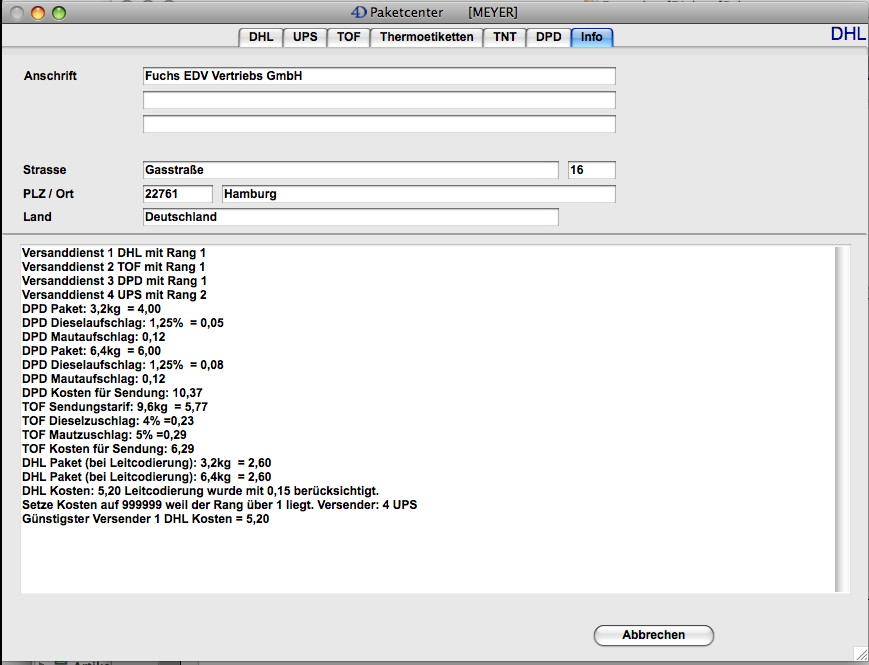Click the Land field showing Deutschland

(x=350, y=217)
